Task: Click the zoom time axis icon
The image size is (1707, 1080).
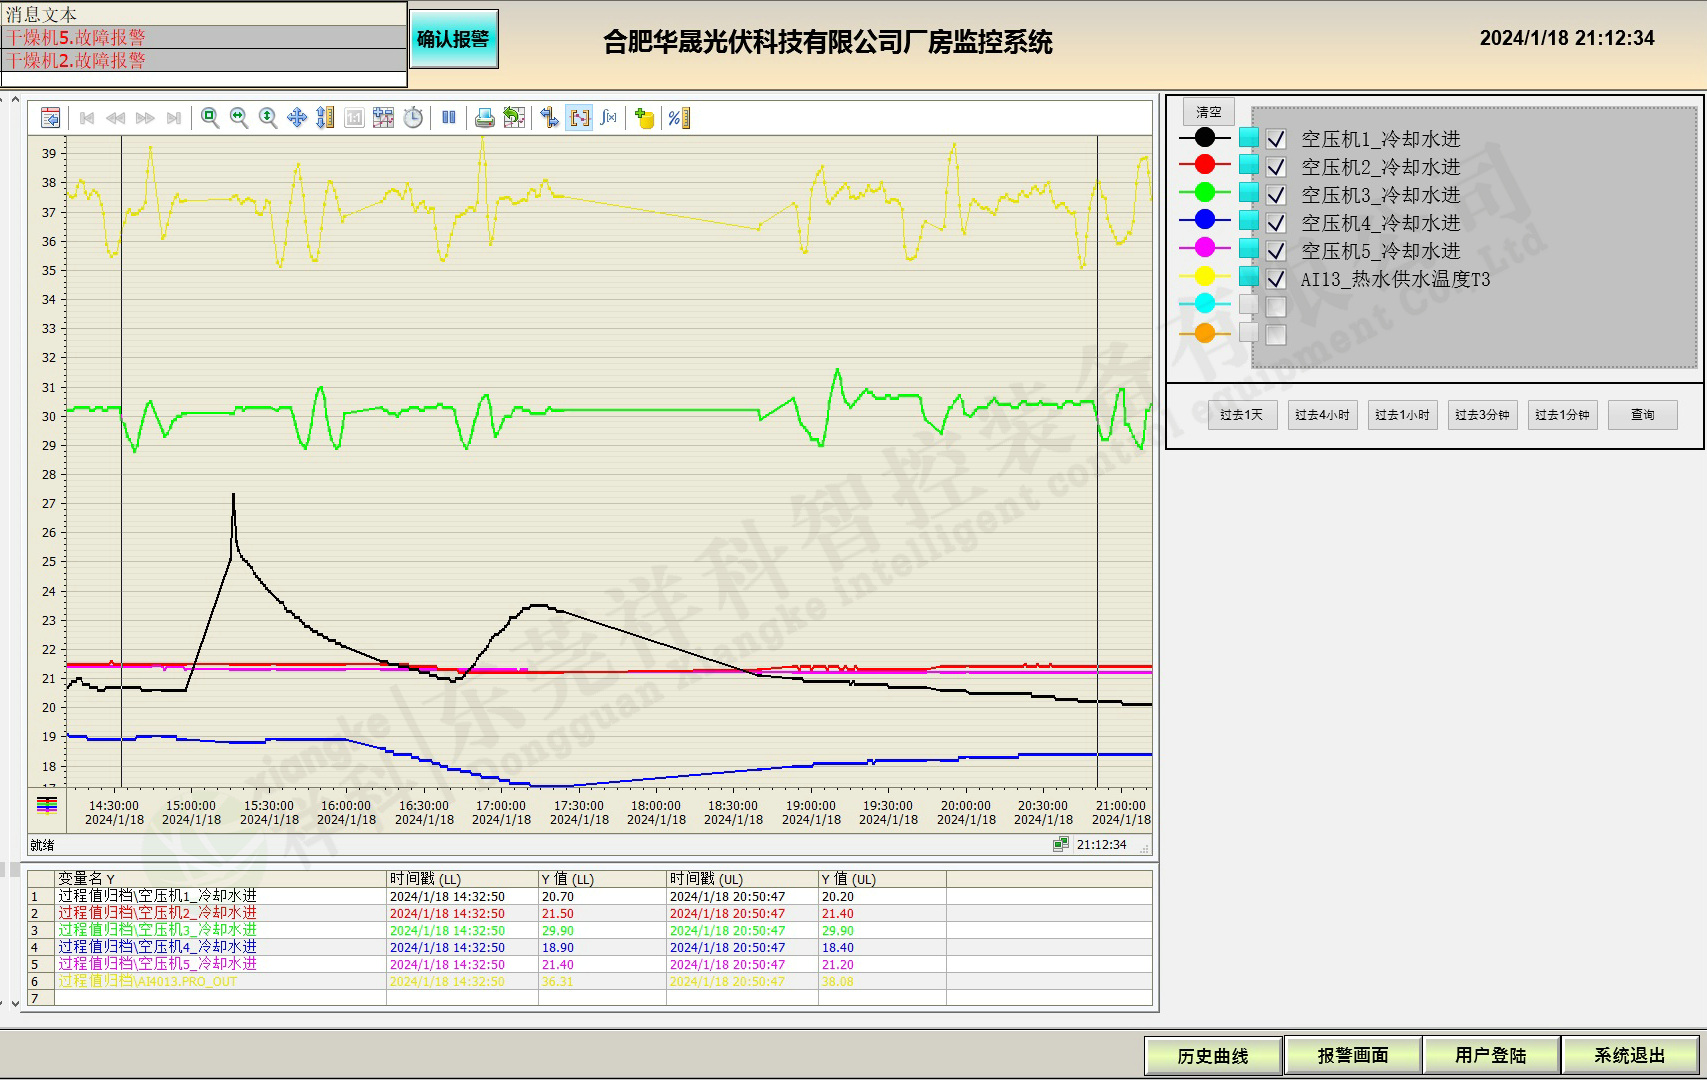Action: pyautogui.click(x=239, y=118)
